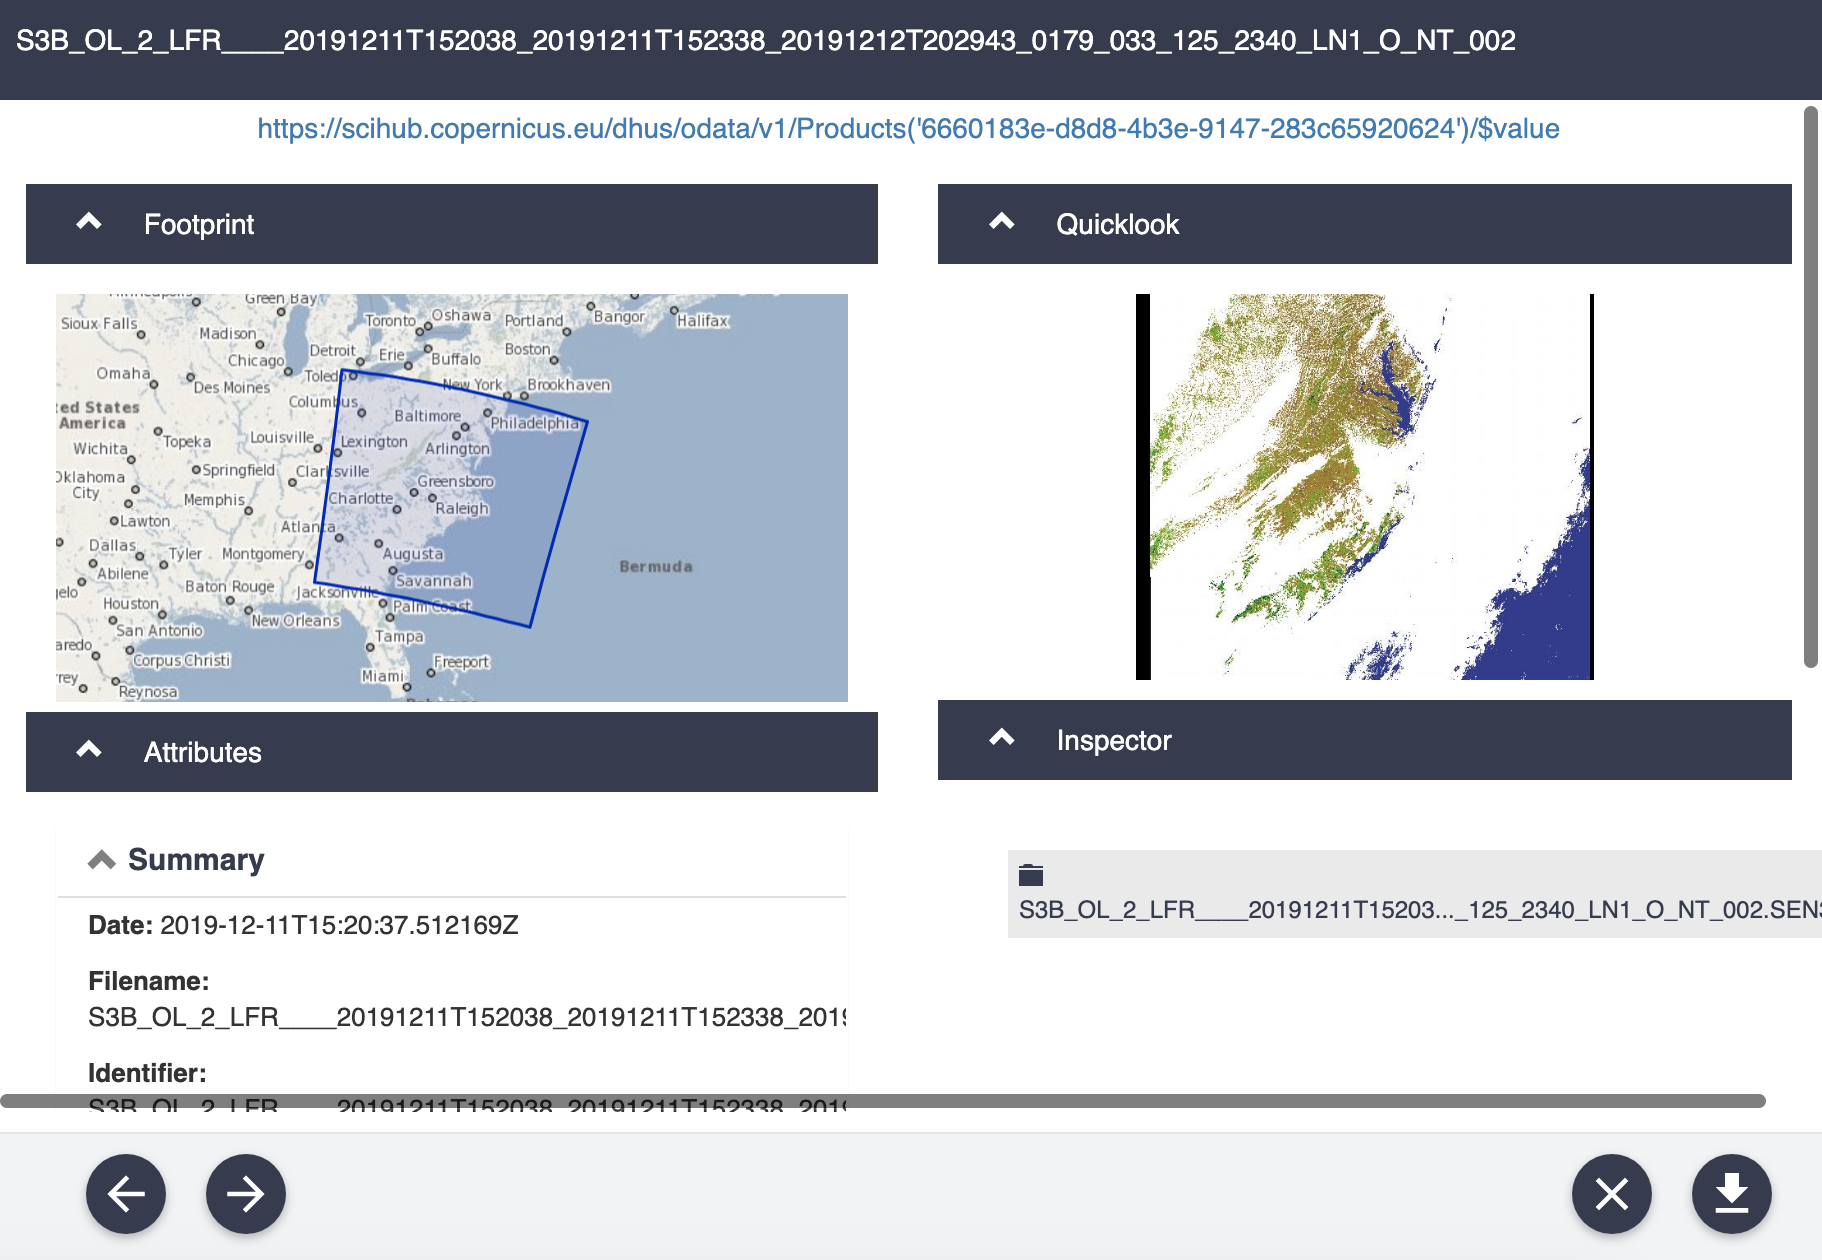1822x1260 pixels.
Task: Click the folder icon in Inspector
Action: point(1031,875)
